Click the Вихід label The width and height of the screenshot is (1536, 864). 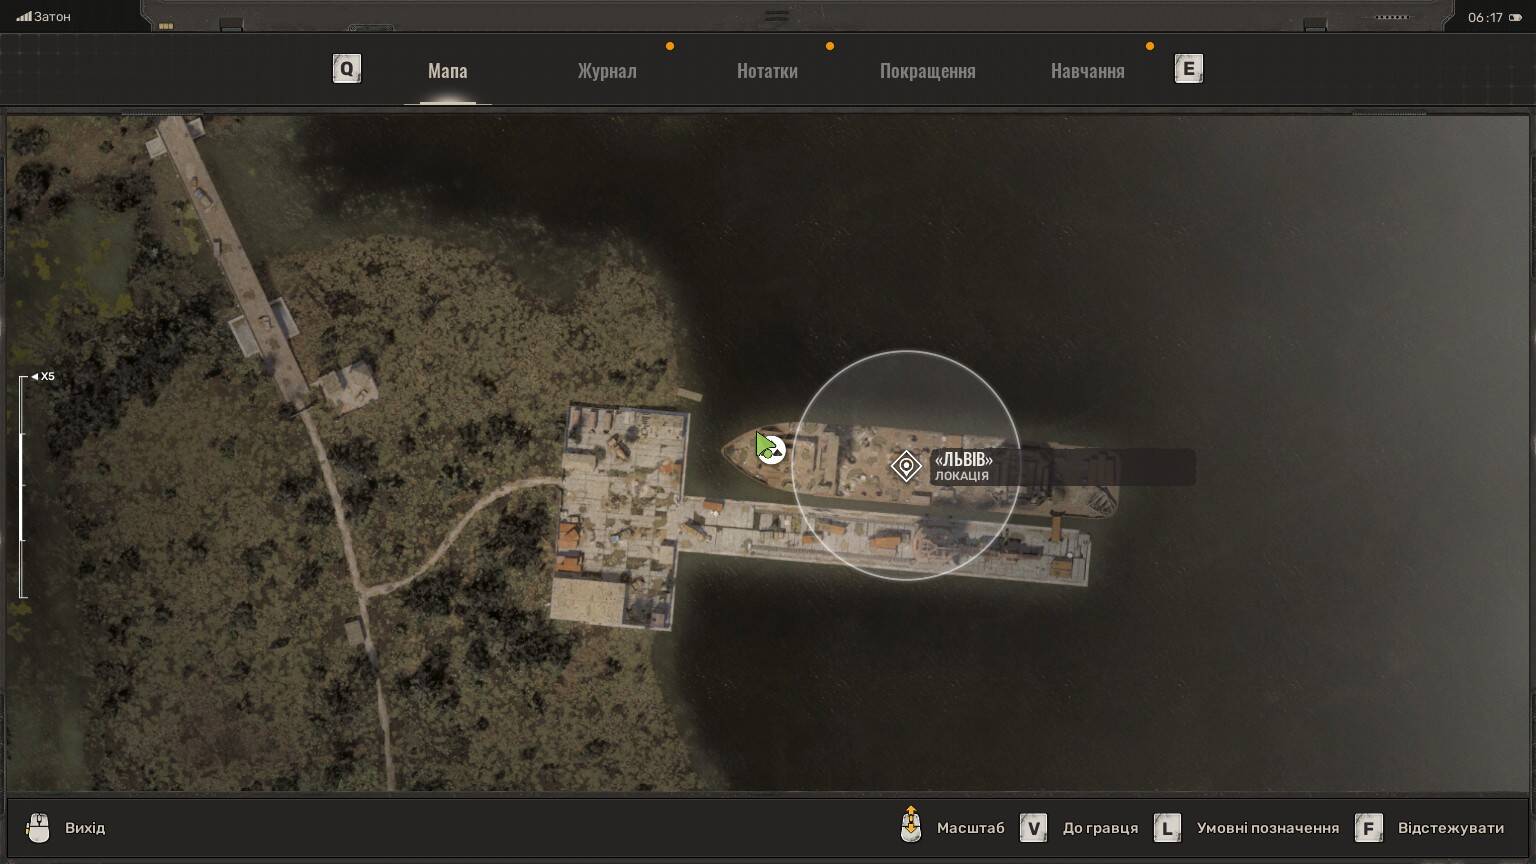85,828
